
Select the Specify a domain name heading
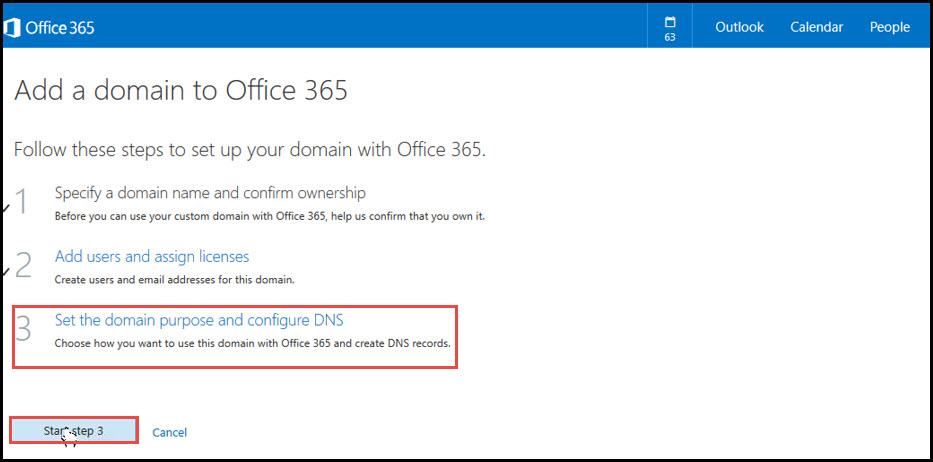tap(210, 193)
